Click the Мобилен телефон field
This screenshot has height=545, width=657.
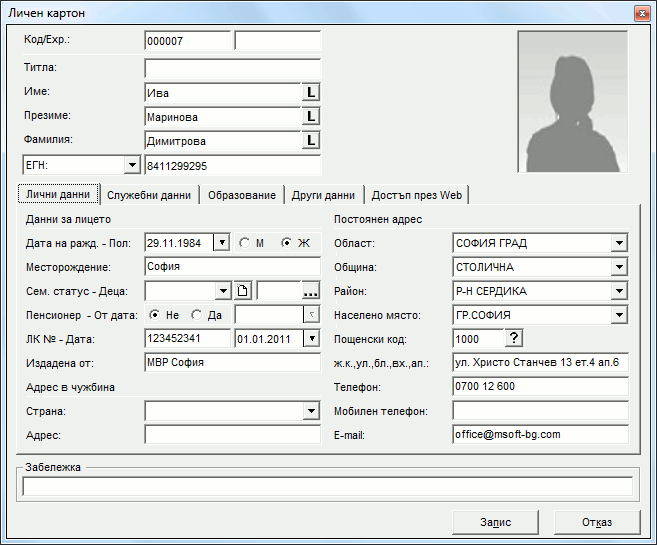(x=541, y=411)
